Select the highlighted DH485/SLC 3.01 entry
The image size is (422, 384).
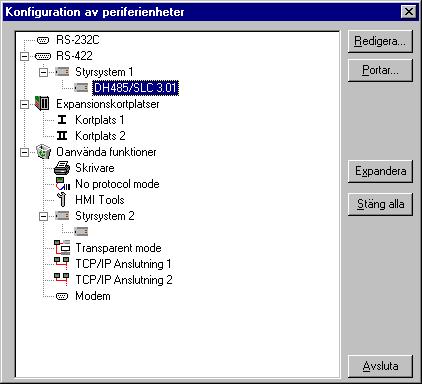(x=135, y=88)
